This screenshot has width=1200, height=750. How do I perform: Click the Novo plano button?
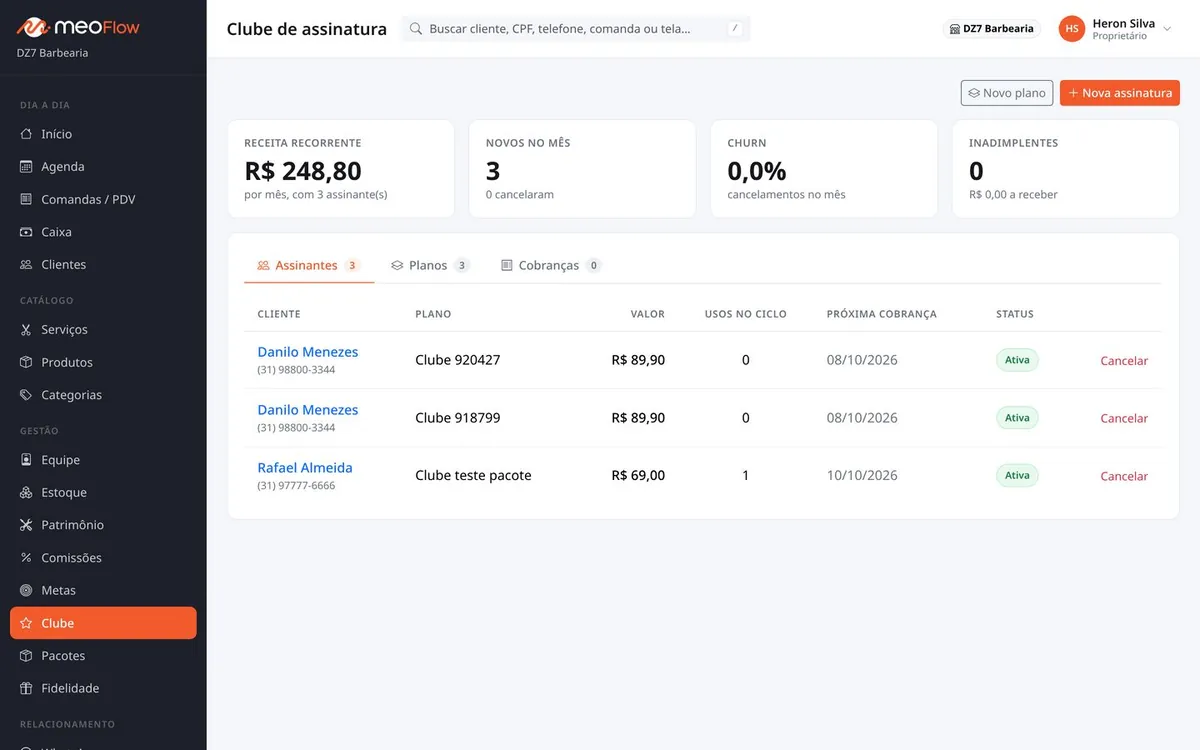tap(1007, 93)
